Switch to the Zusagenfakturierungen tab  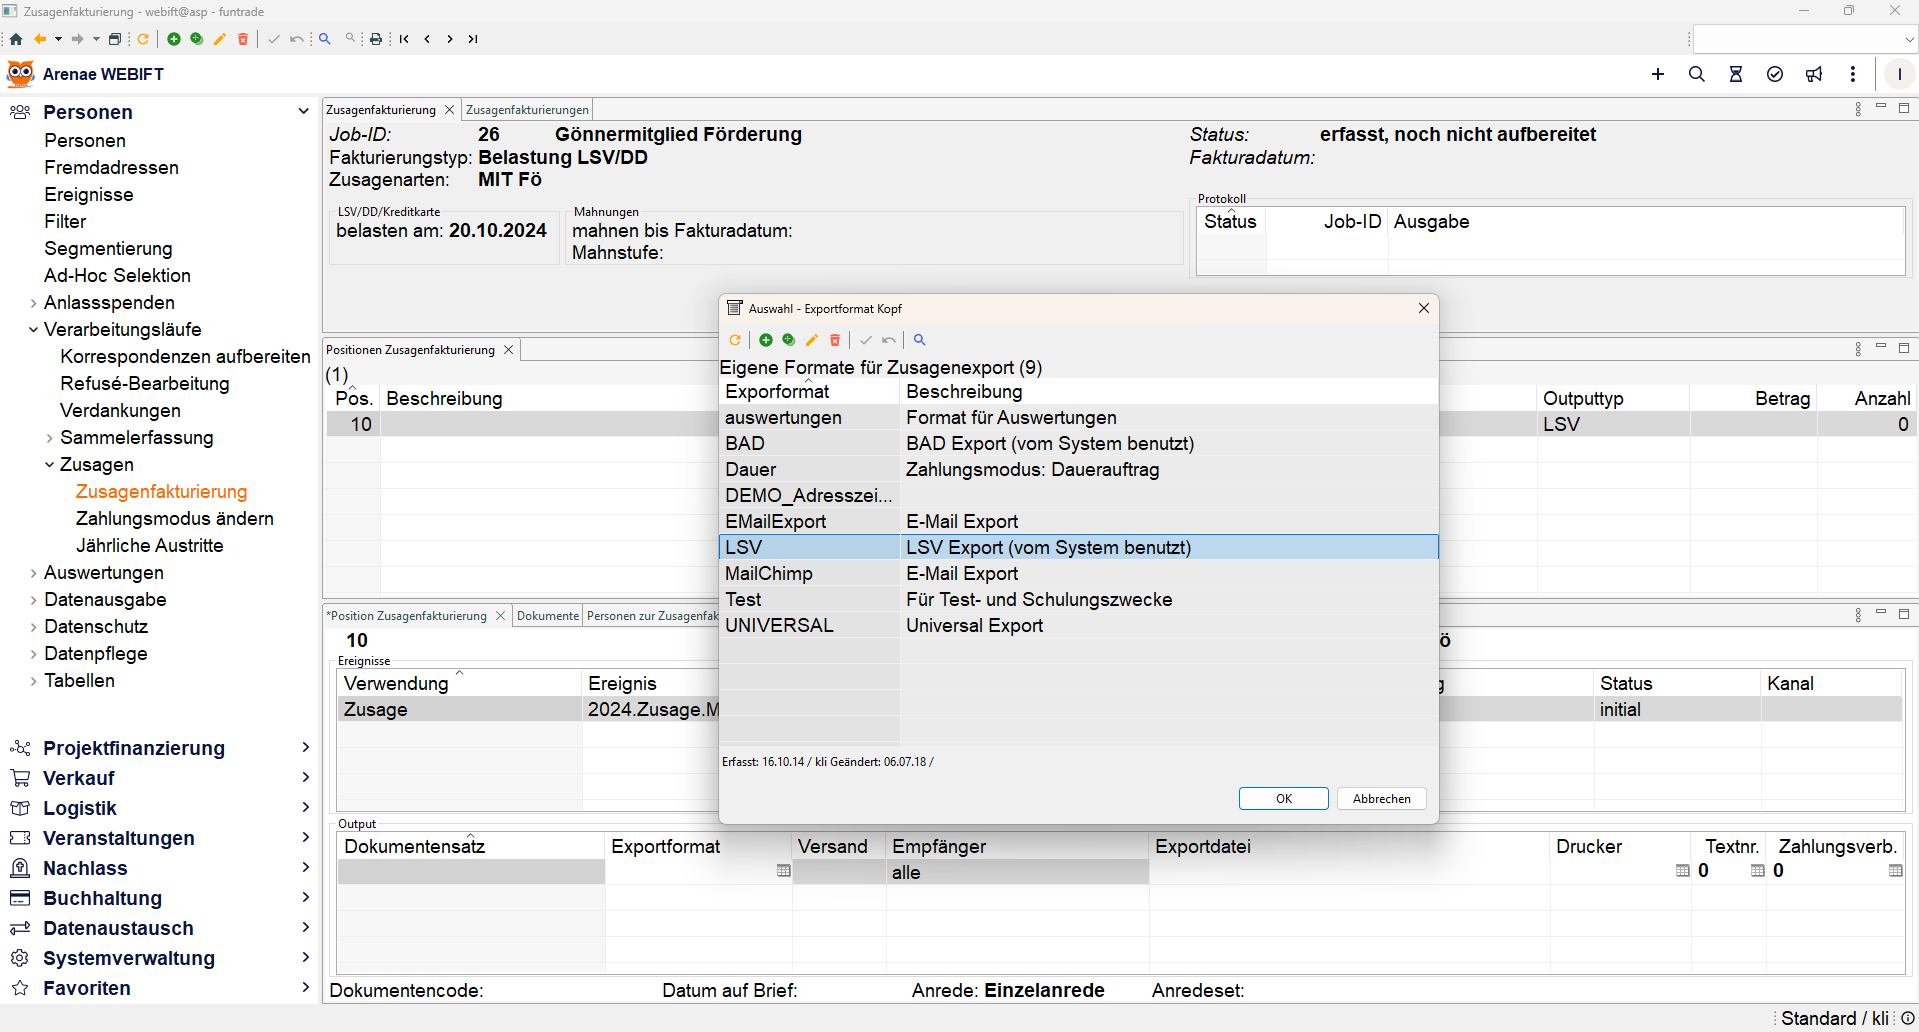point(527,110)
